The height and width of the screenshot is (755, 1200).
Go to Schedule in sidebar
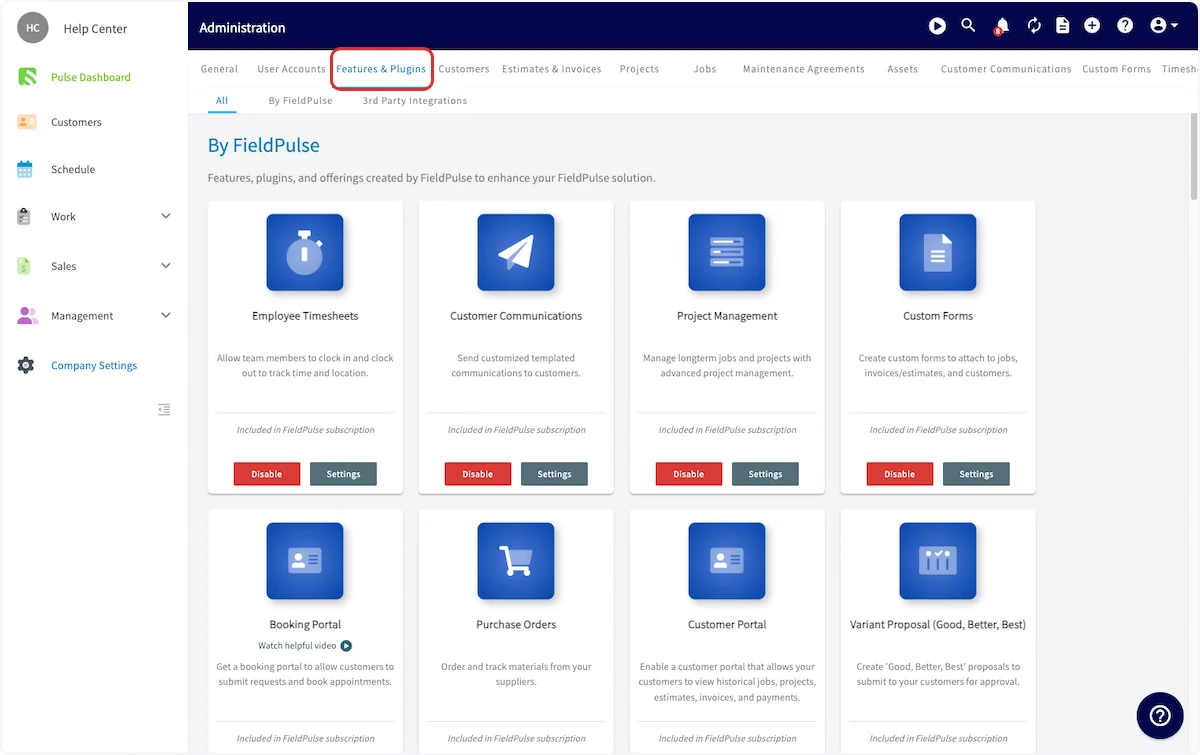pyautogui.click(x=73, y=170)
